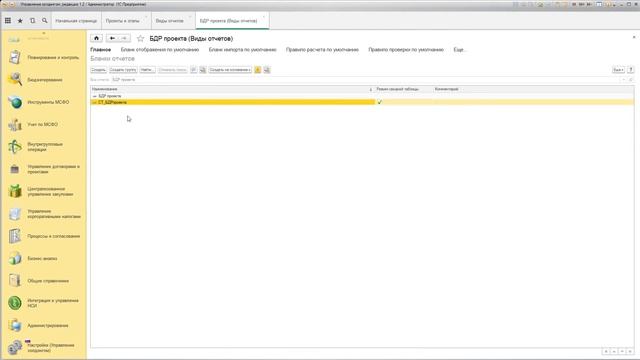Open Создать на основании dropdown
This screenshot has height=360, width=640.
(x=230, y=70)
